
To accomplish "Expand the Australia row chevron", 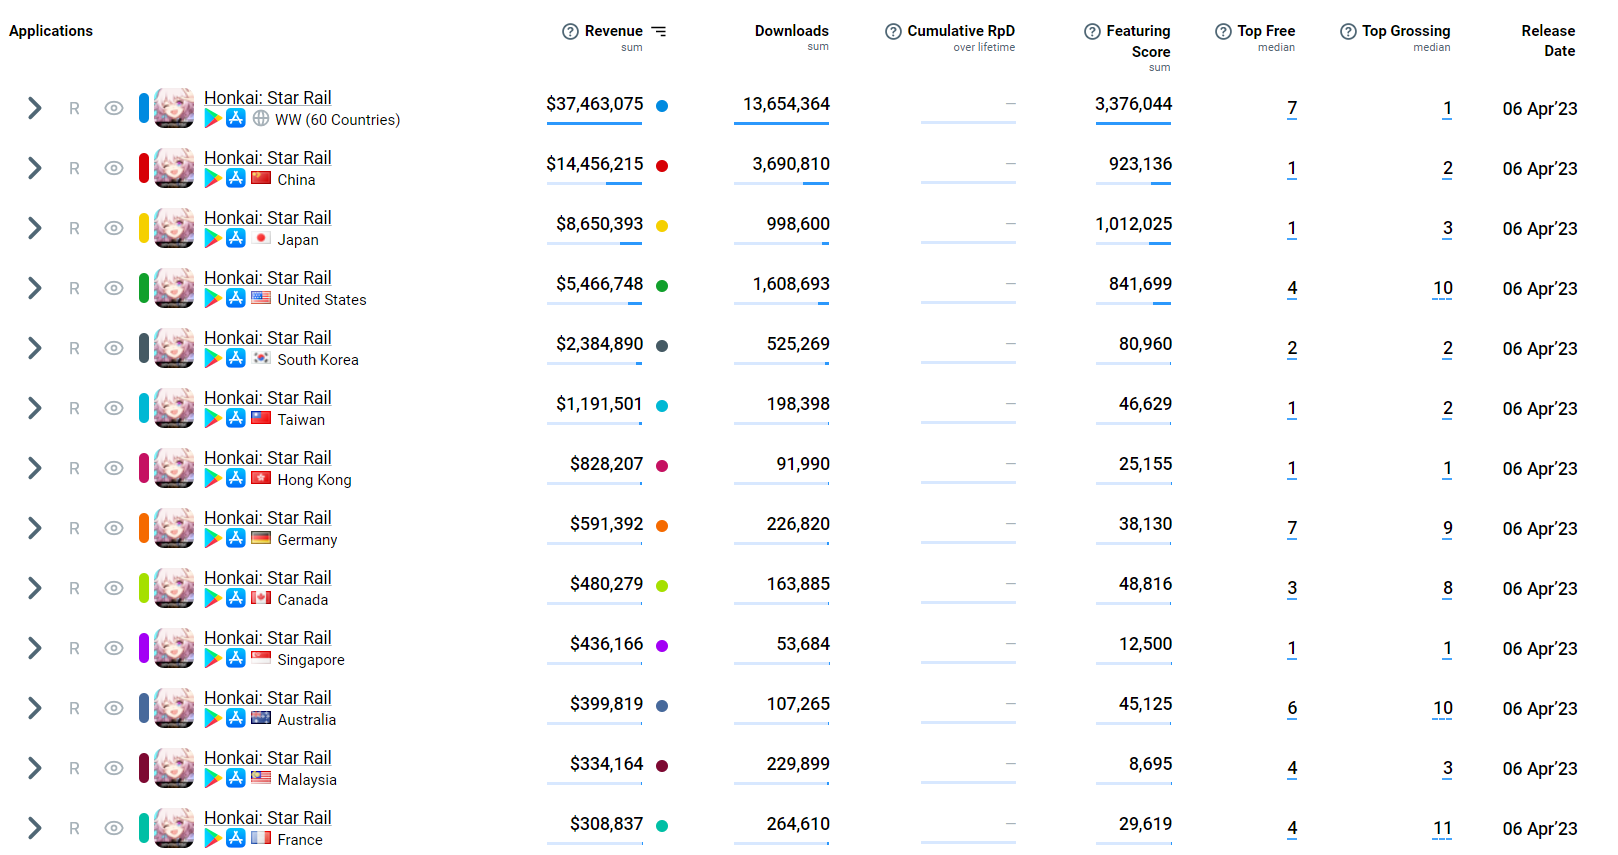I will tap(35, 708).
